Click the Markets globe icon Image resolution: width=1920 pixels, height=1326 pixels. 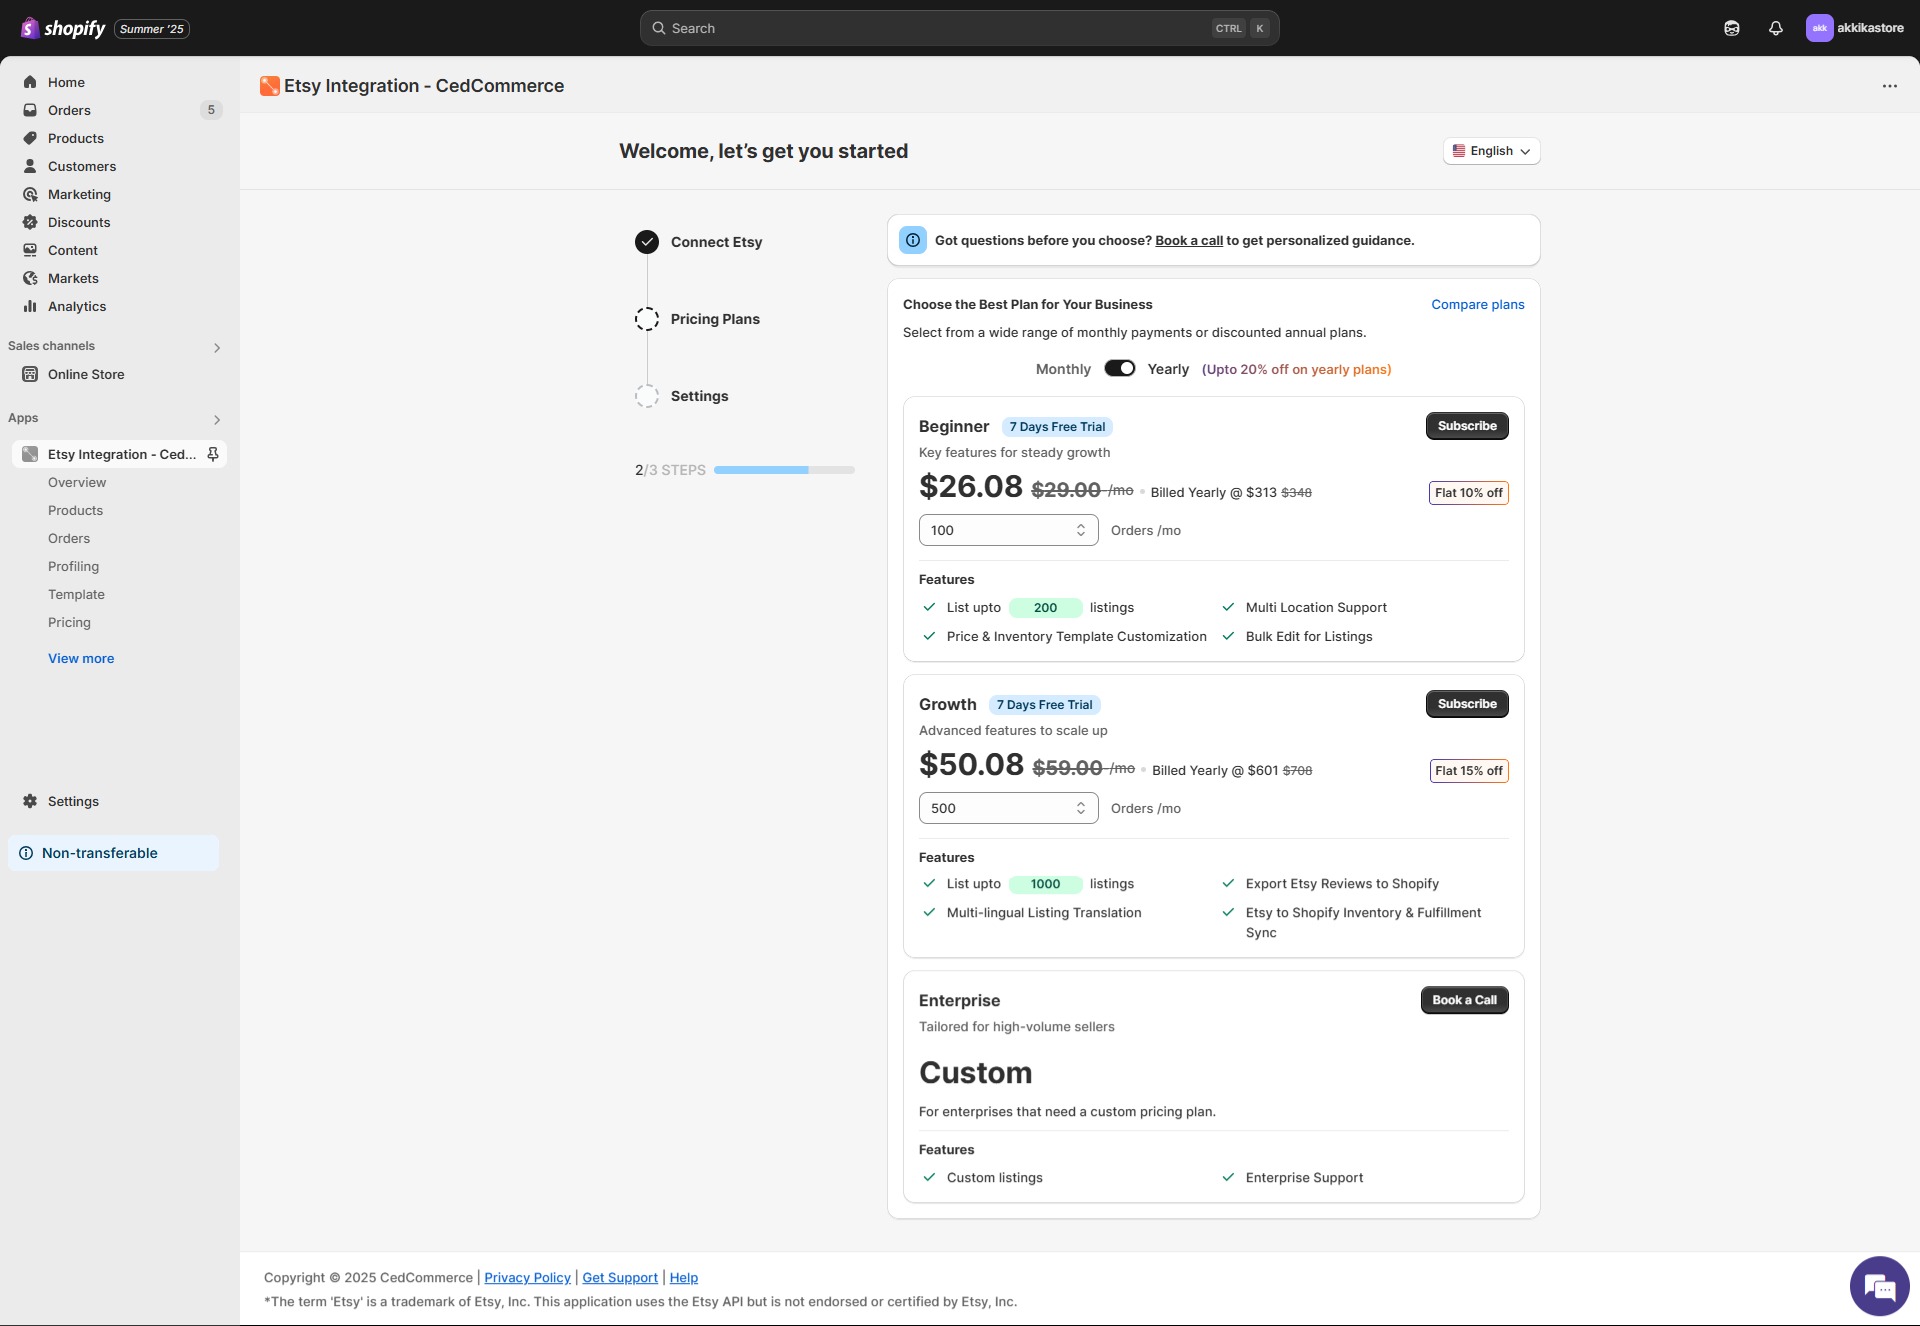(x=30, y=278)
